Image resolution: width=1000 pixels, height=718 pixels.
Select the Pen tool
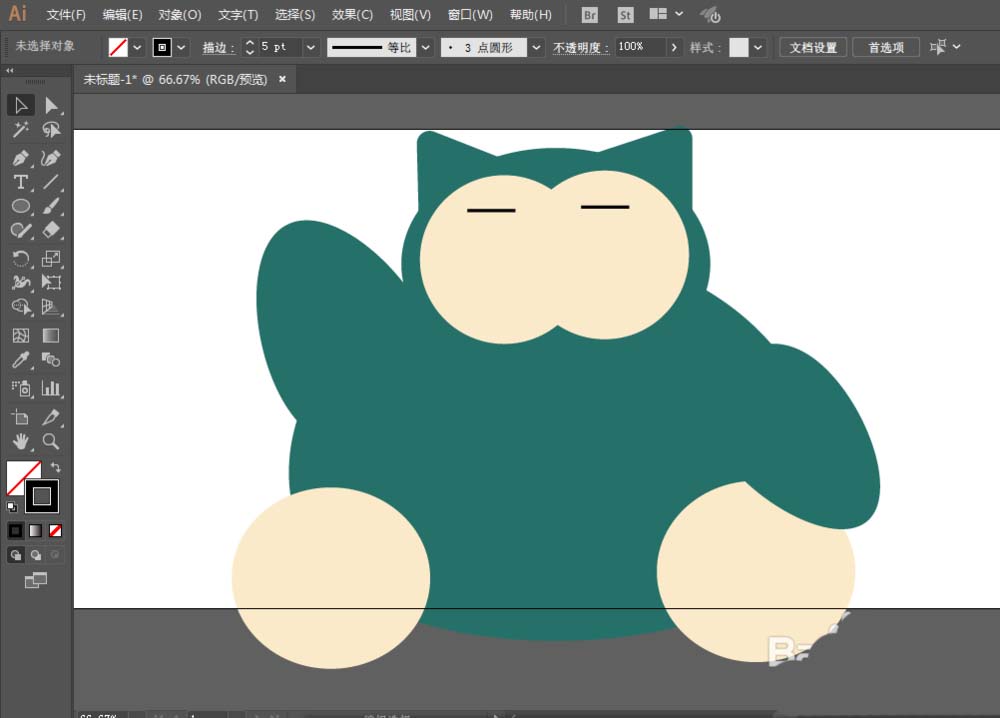pyautogui.click(x=20, y=158)
